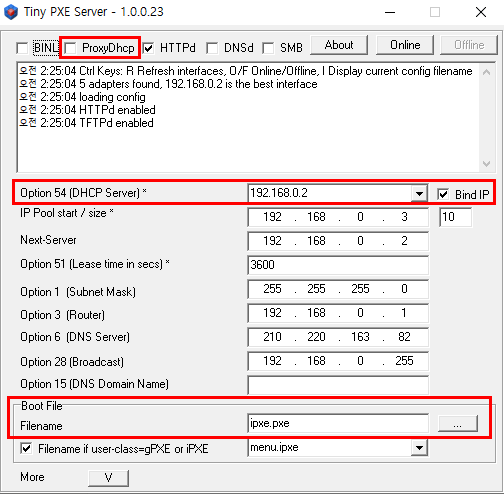Expand More options with V button
This screenshot has height=494, width=504.
pos(108,478)
